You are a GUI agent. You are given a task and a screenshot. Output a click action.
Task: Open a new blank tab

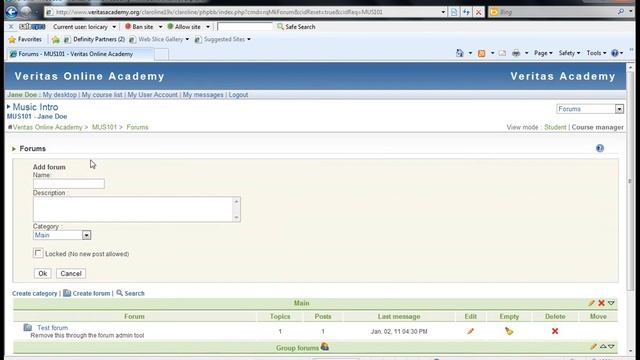tap(162, 54)
